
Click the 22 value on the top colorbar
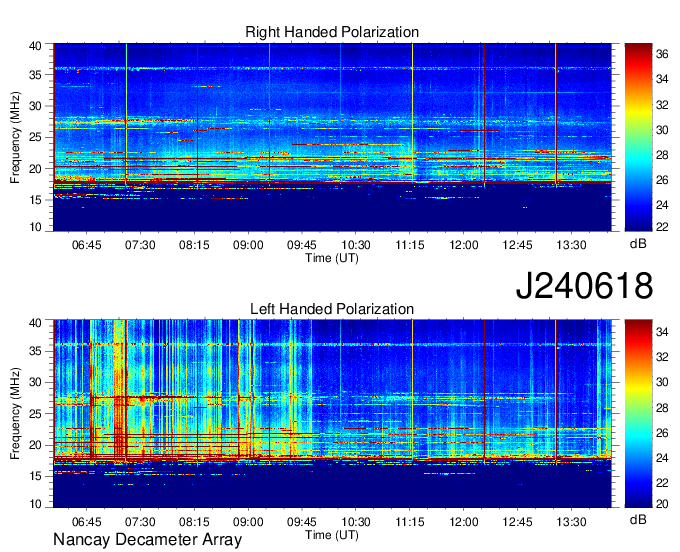(662, 227)
